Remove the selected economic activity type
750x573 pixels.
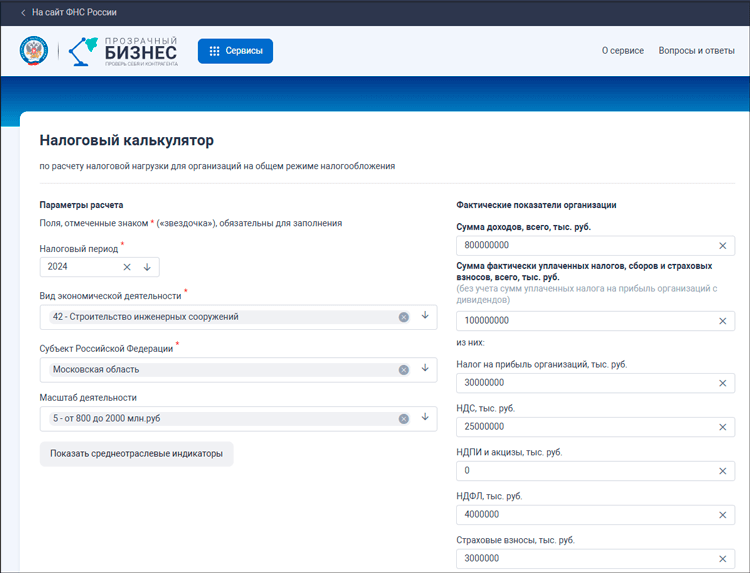(x=404, y=317)
